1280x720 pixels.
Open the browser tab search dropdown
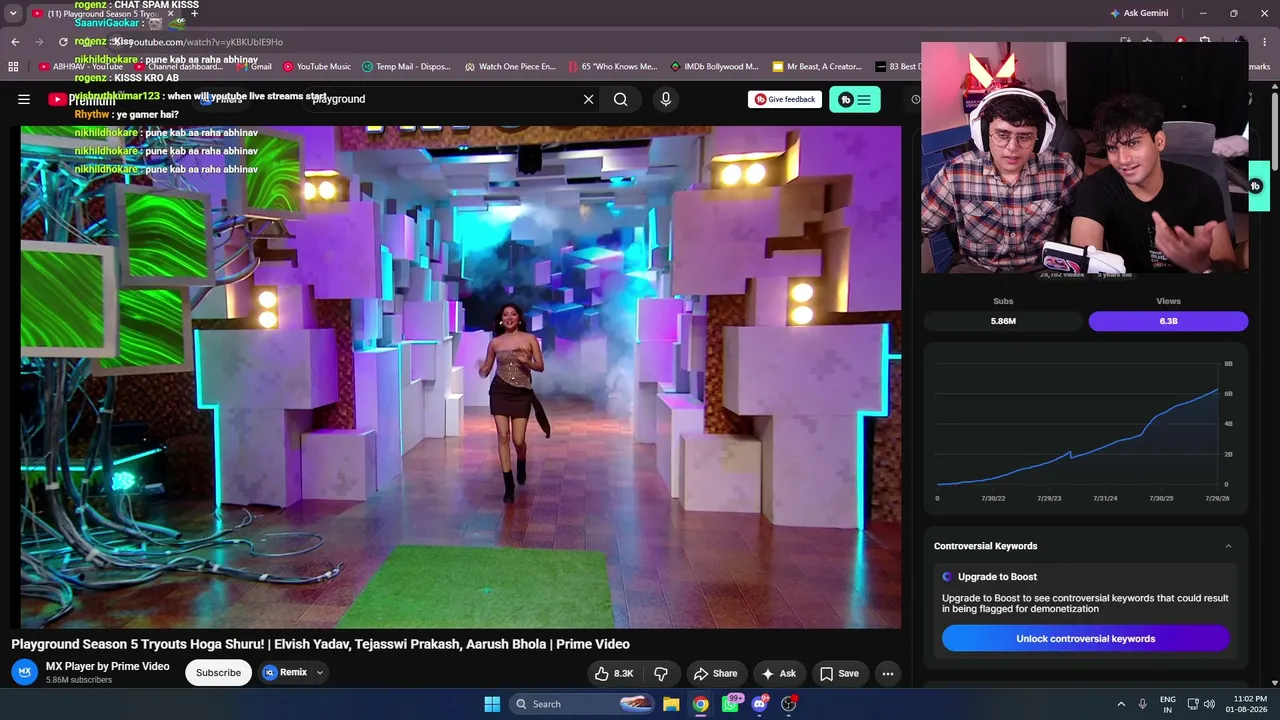13,13
